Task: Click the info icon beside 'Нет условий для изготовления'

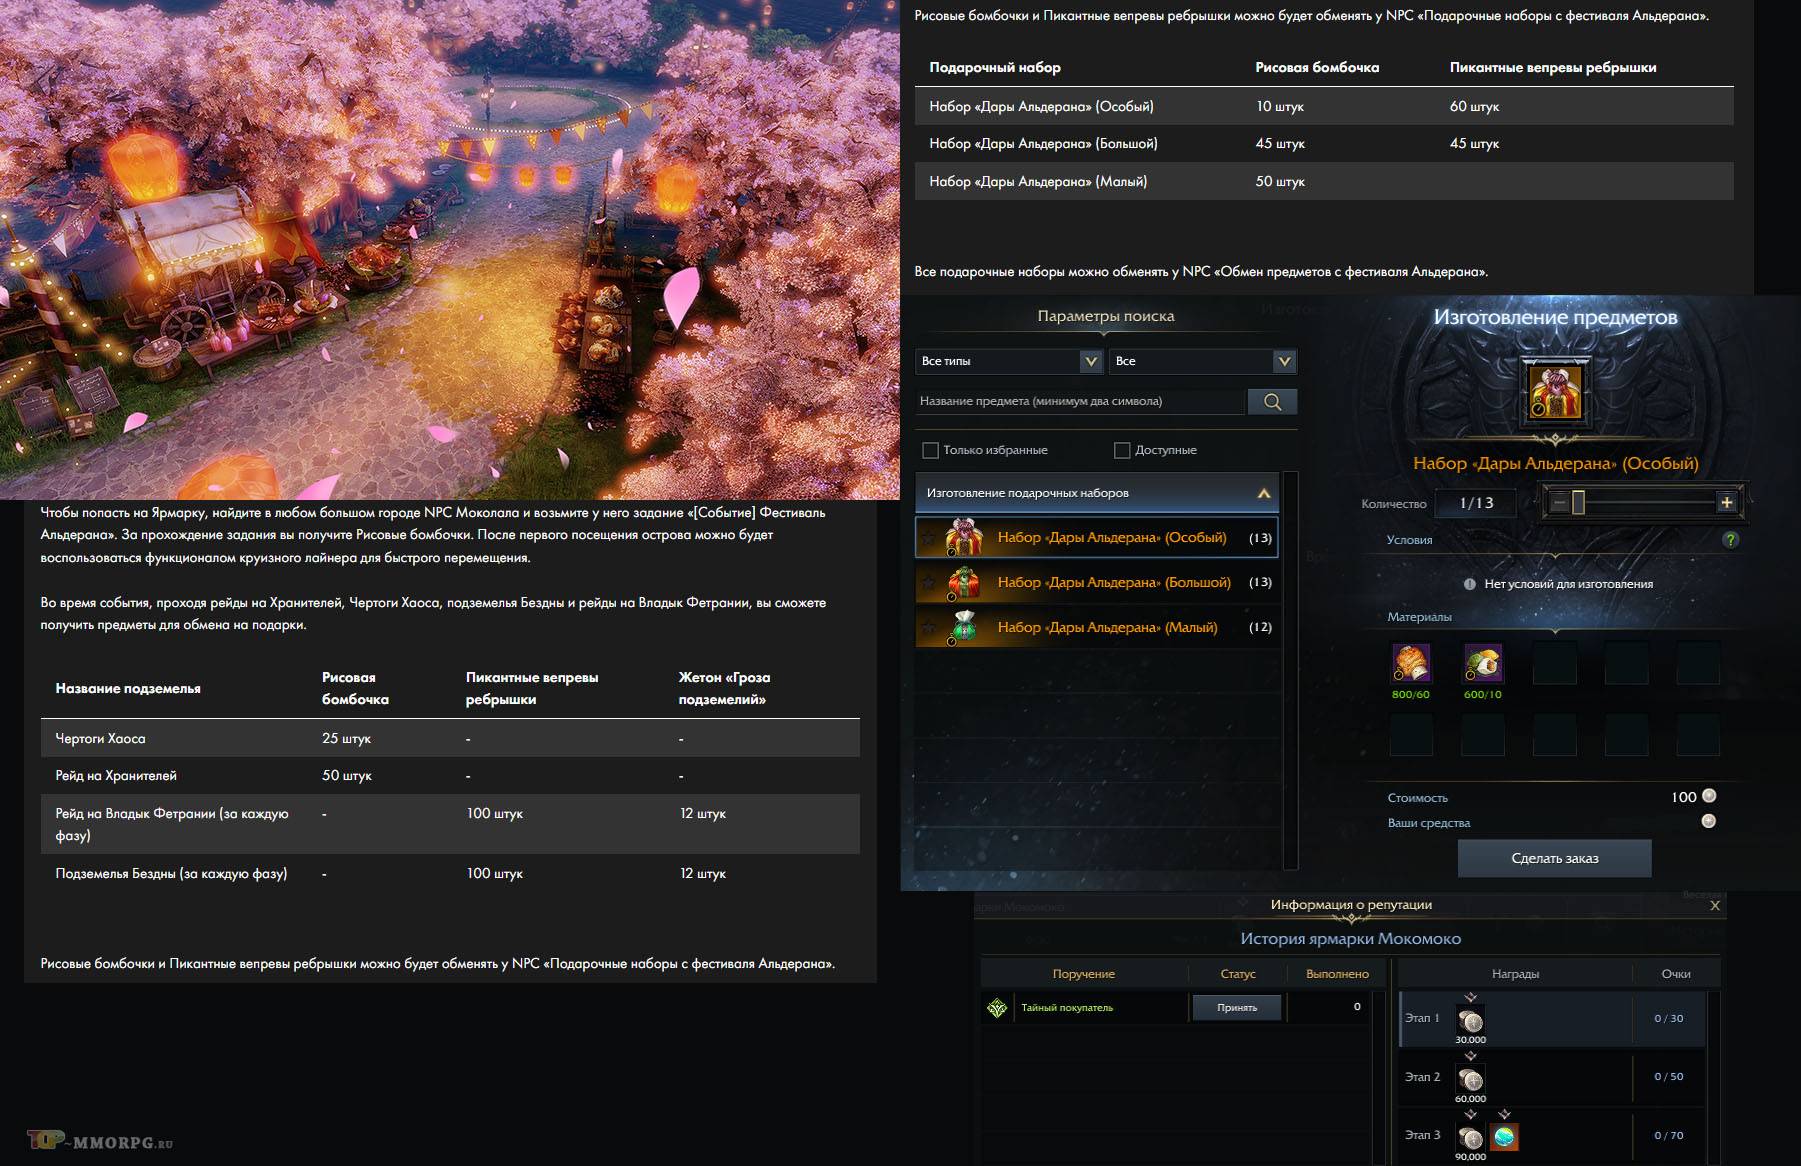Action: [1469, 584]
